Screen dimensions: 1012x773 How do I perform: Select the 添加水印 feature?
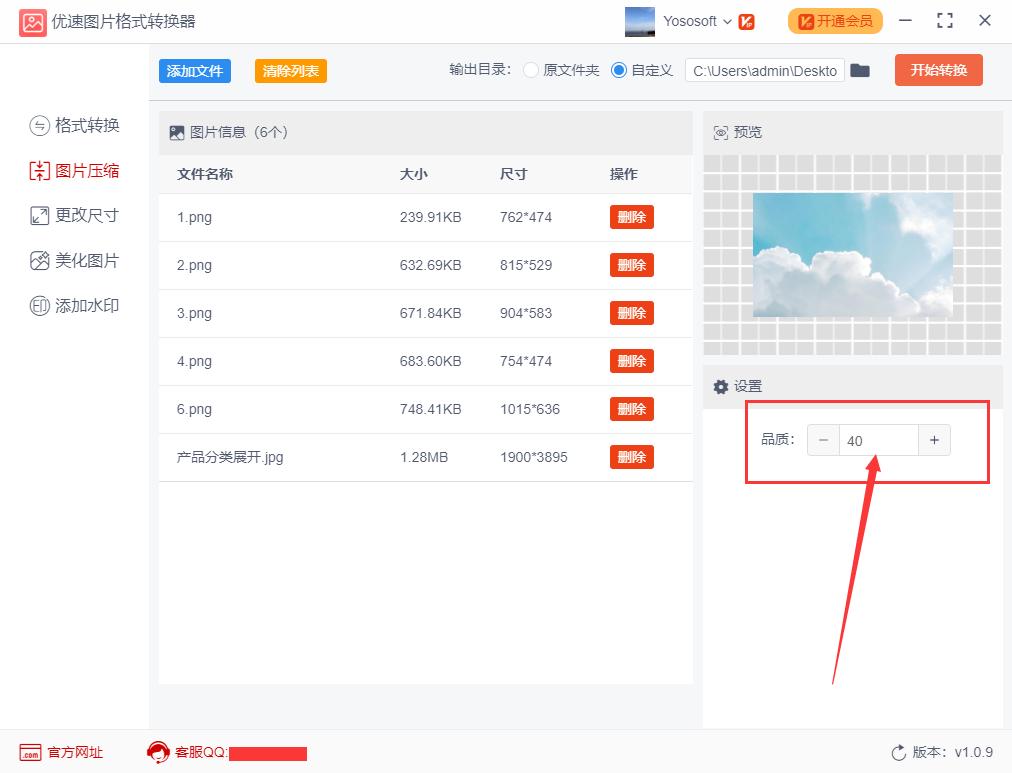point(74,305)
